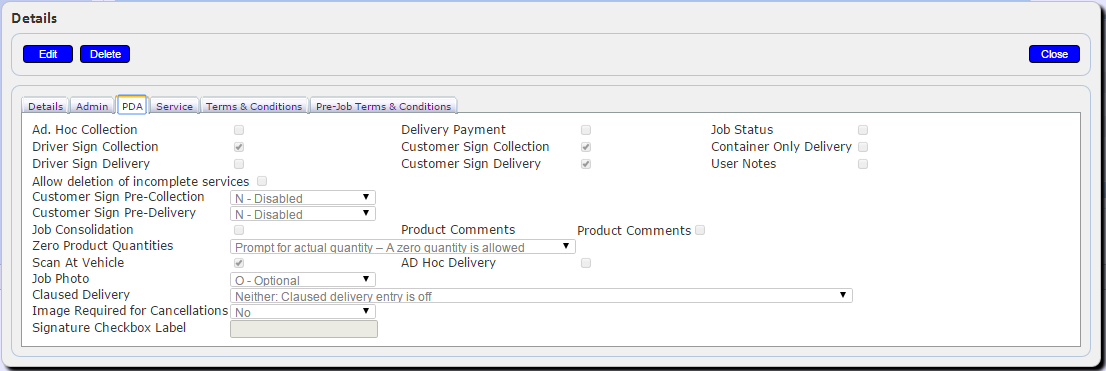Select the Service tab
The width and height of the screenshot is (1106, 371).
174,107
